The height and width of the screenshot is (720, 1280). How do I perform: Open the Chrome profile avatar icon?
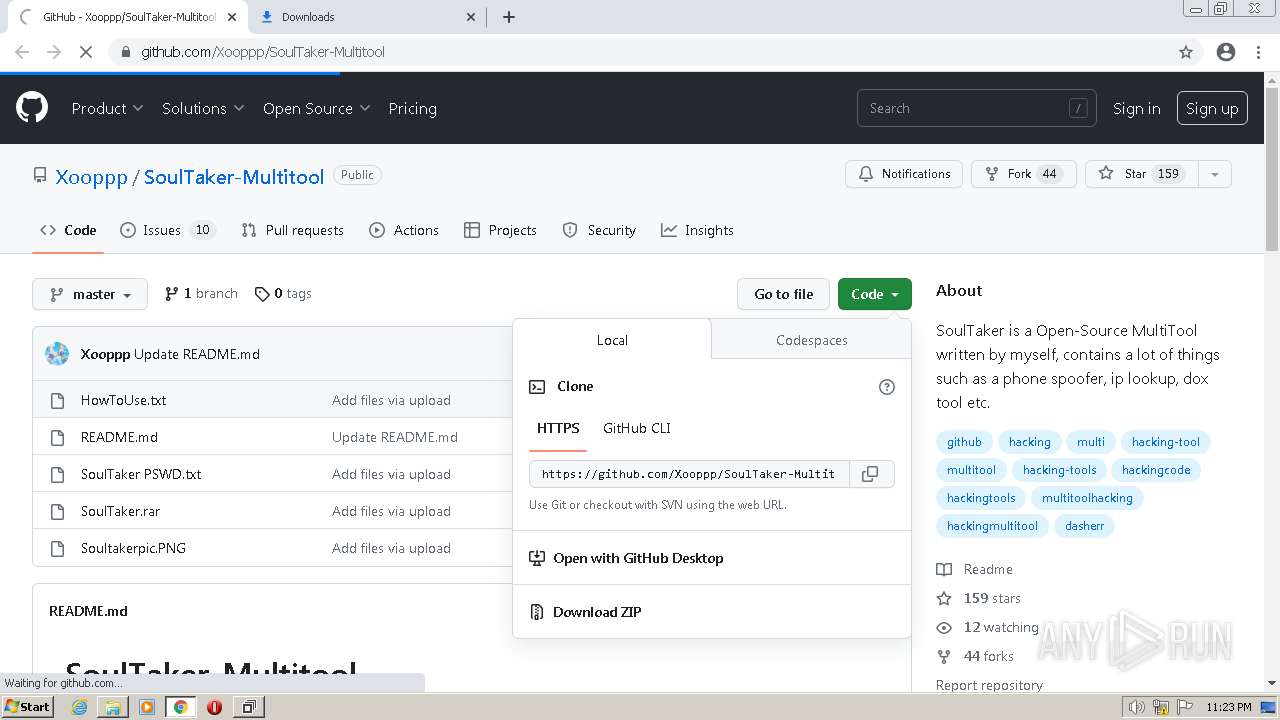point(1226,52)
